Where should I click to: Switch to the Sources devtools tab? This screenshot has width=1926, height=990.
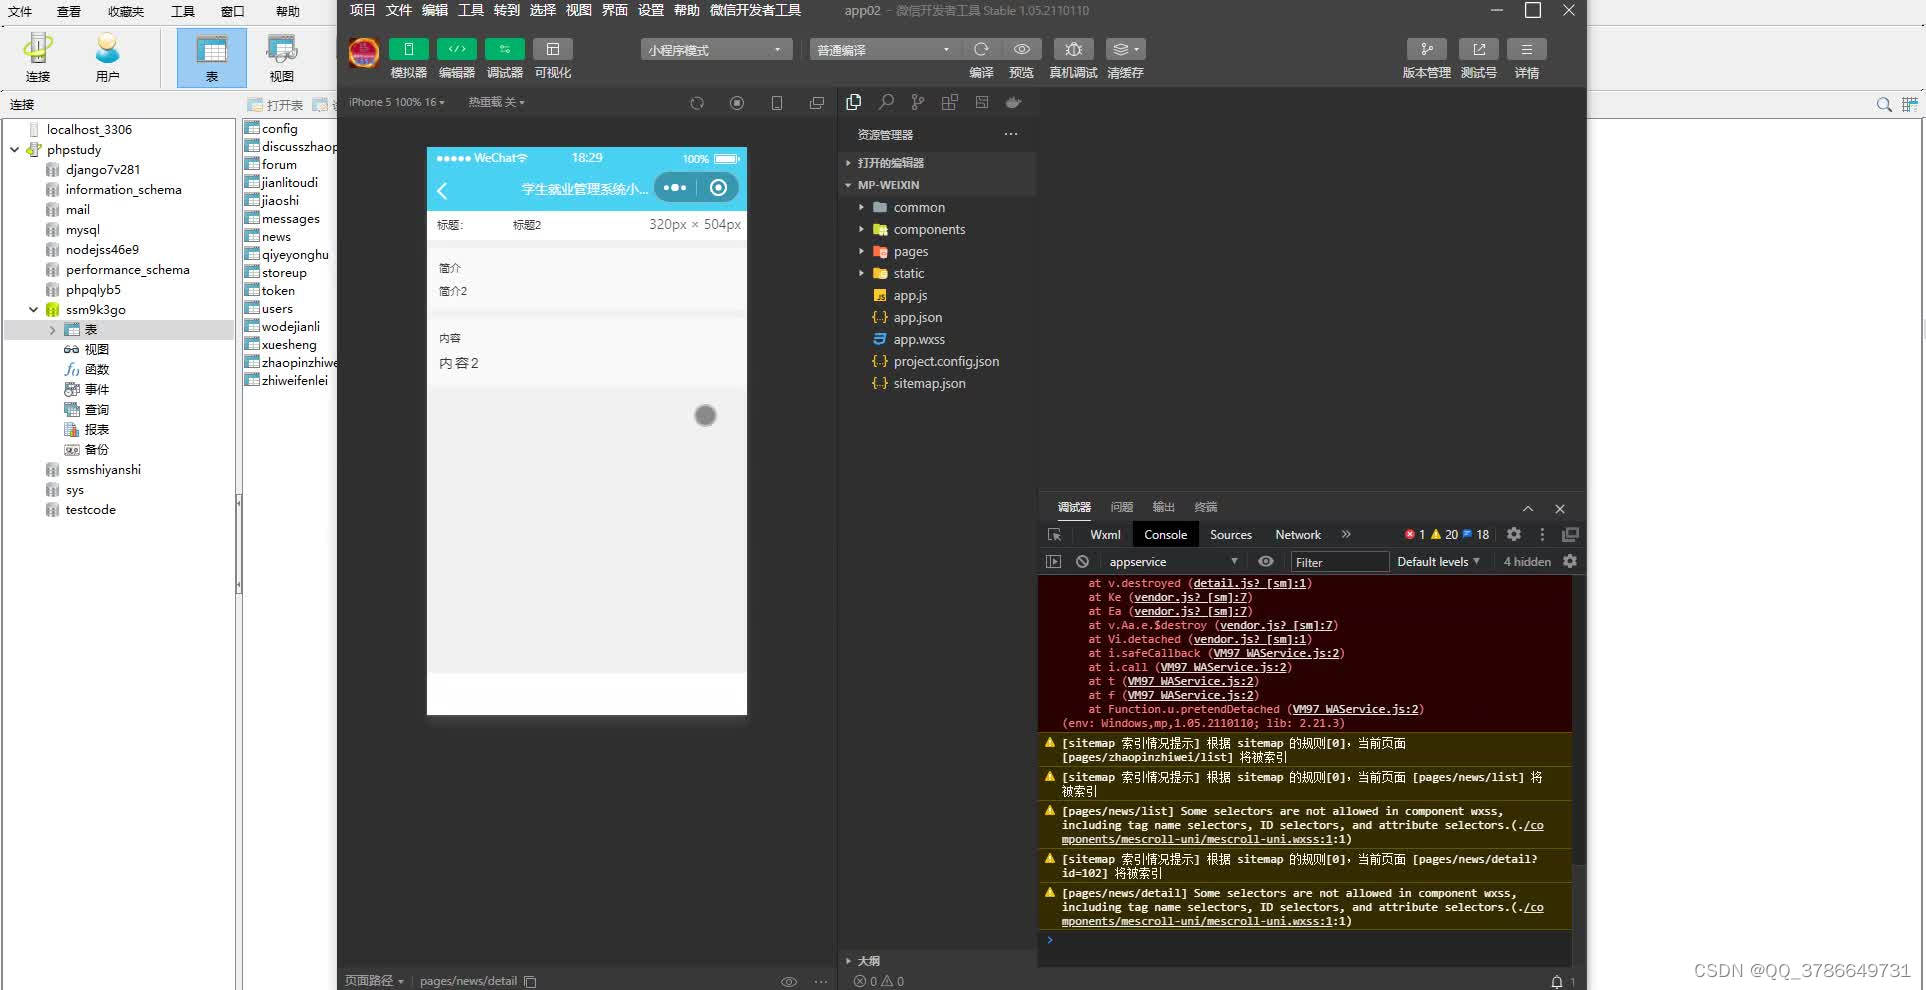coord(1230,535)
